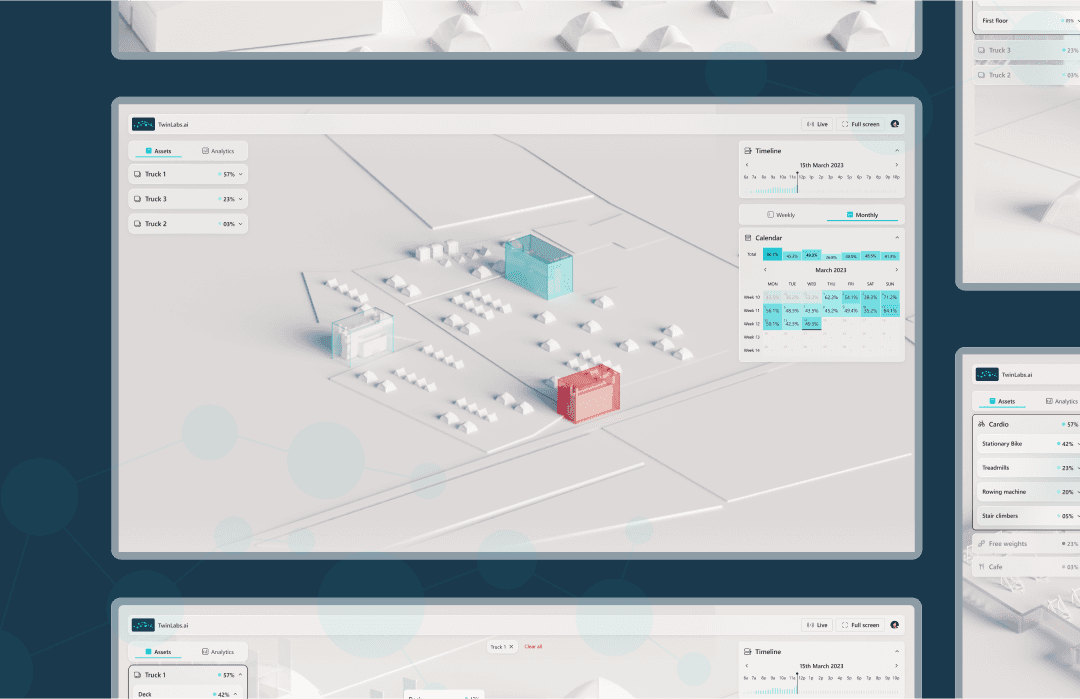Switch to Assets tab in the site map window
This screenshot has height=699, width=1080.
pos(158,151)
